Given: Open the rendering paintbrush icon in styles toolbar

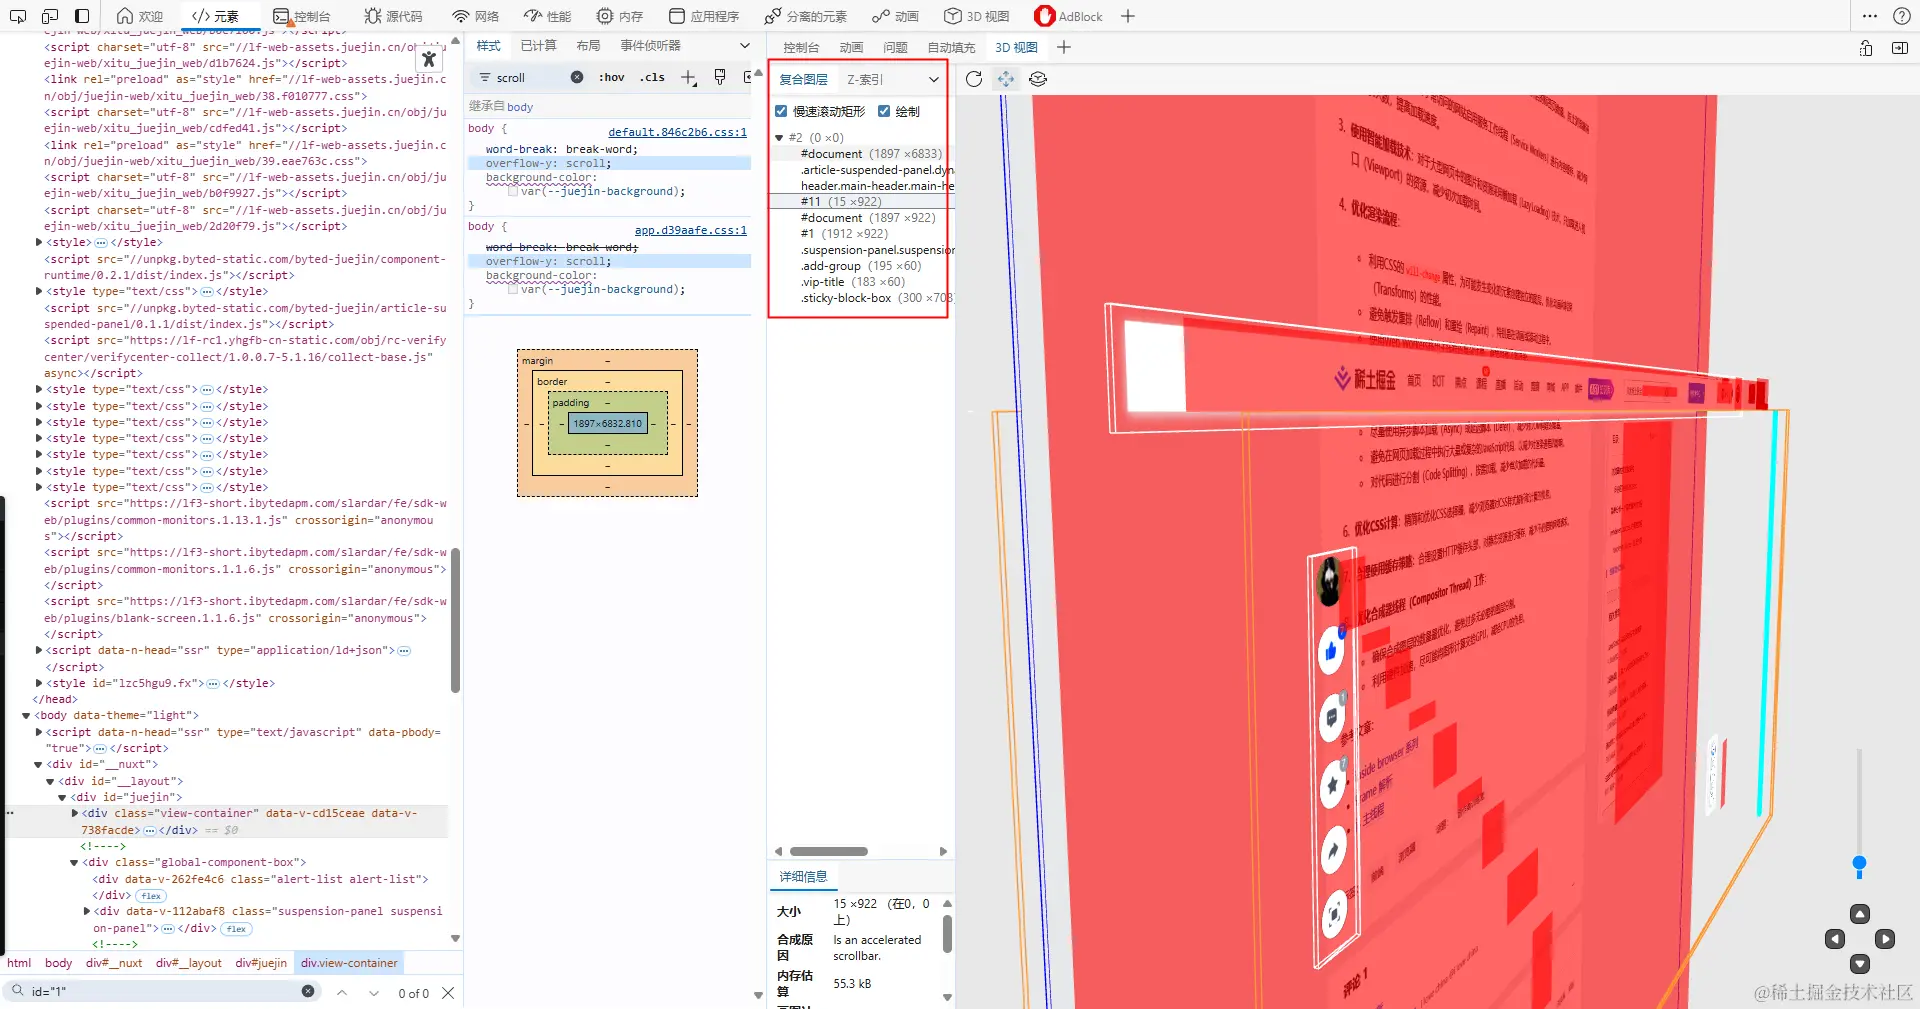Looking at the screenshot, I should pyautogui.click(x=720, y=77).
